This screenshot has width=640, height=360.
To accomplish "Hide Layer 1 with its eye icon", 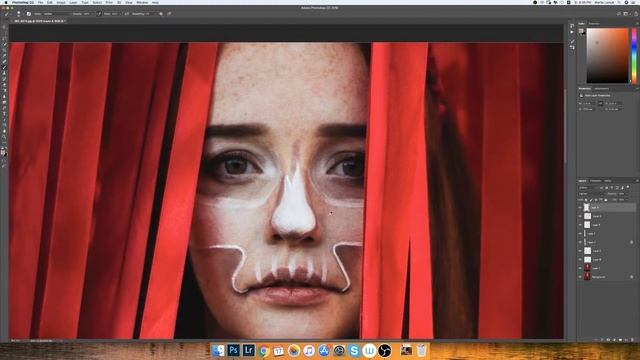I will click(580, 268).
